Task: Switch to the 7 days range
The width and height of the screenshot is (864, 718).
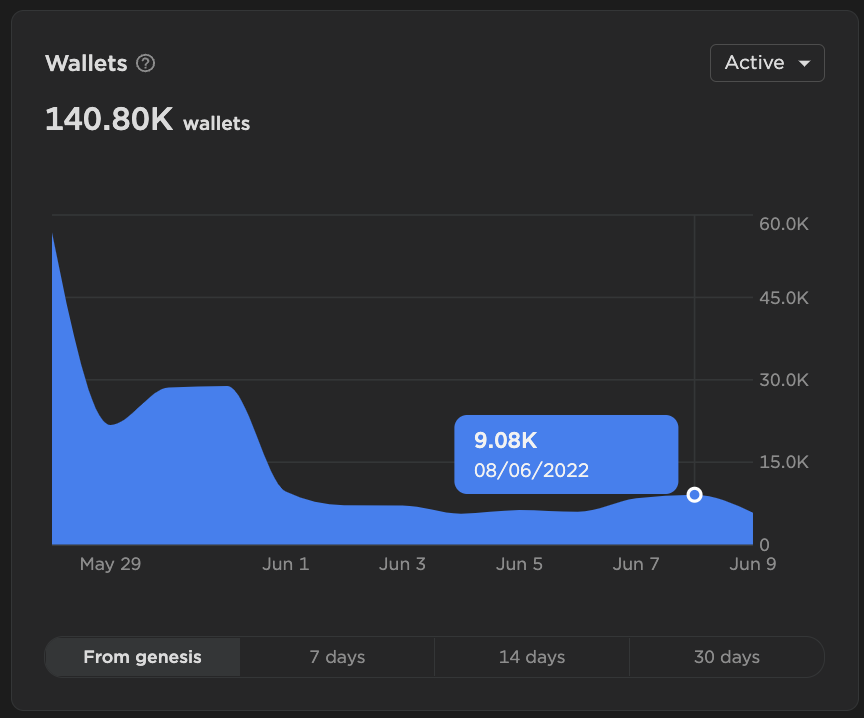Action: (337, 657)
